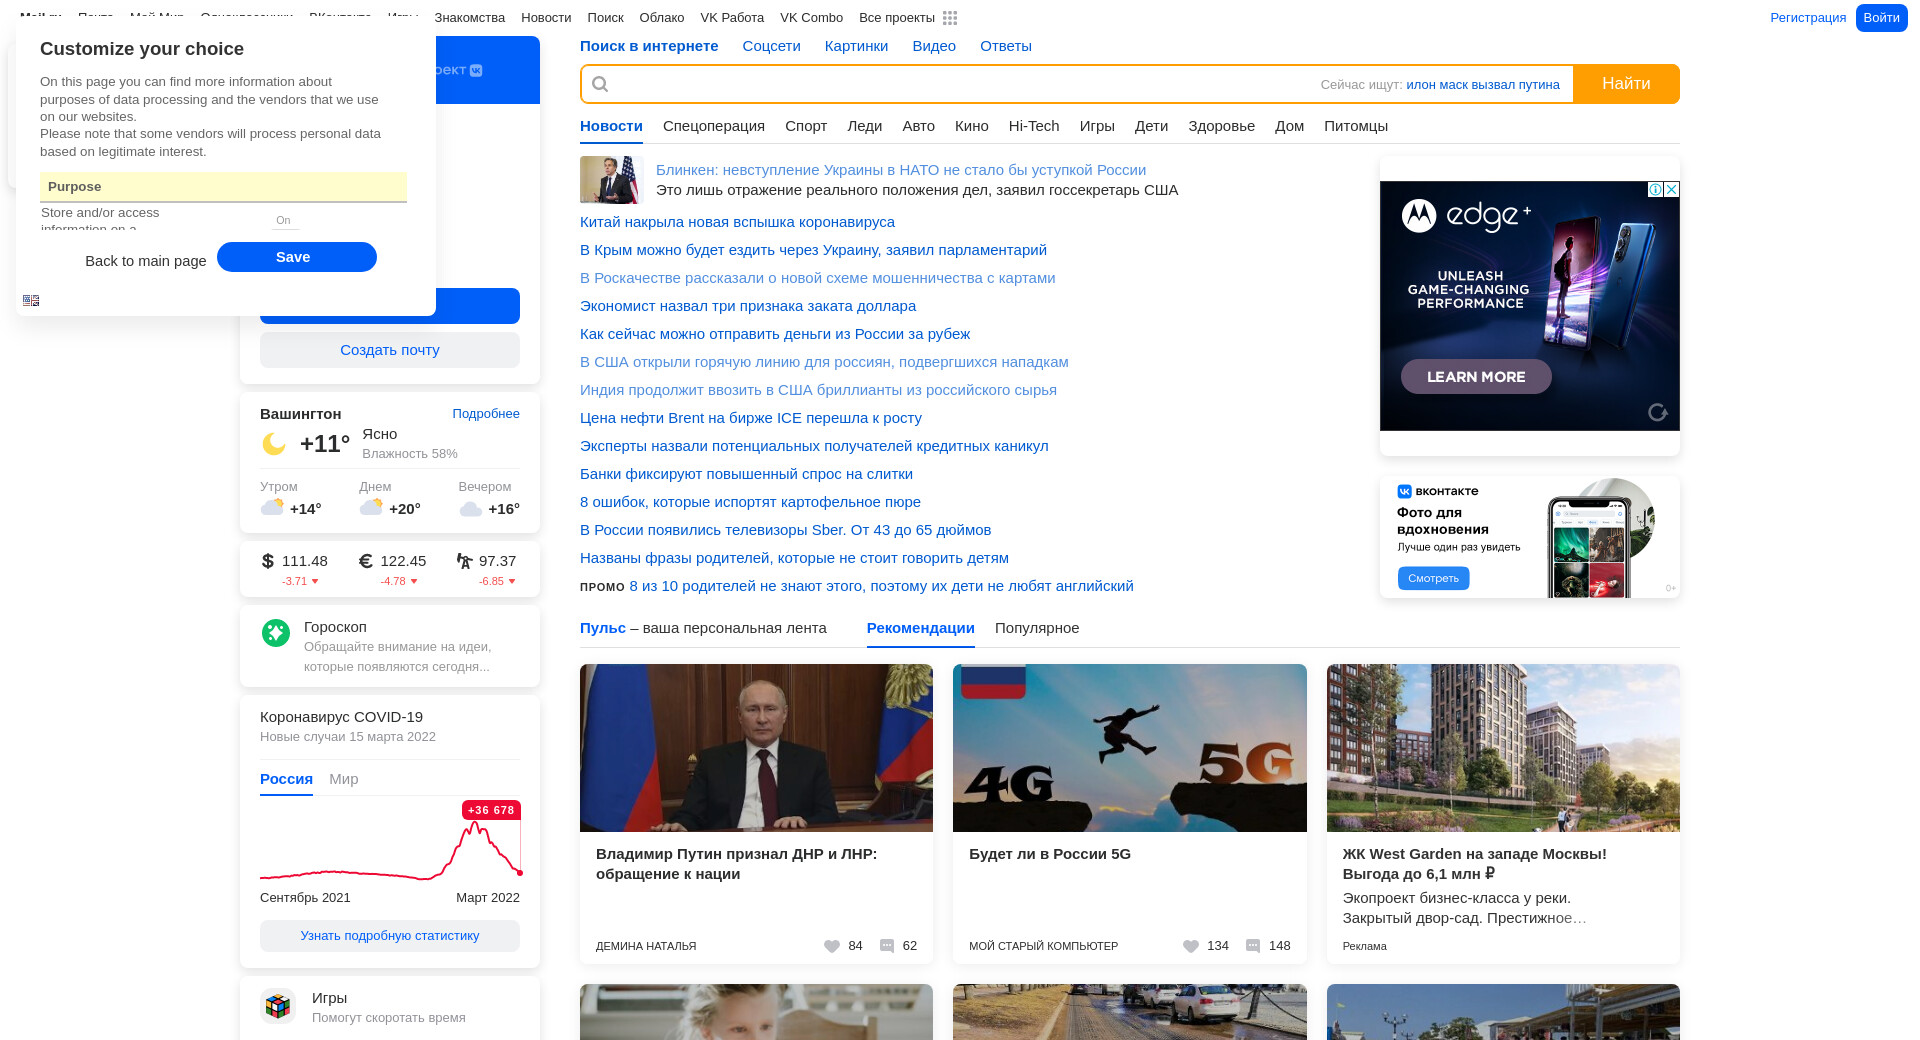The height and width of the screenshot is (1040, 1920).
Task: Open the Питомцы news category
Action: pos(1356,126)
